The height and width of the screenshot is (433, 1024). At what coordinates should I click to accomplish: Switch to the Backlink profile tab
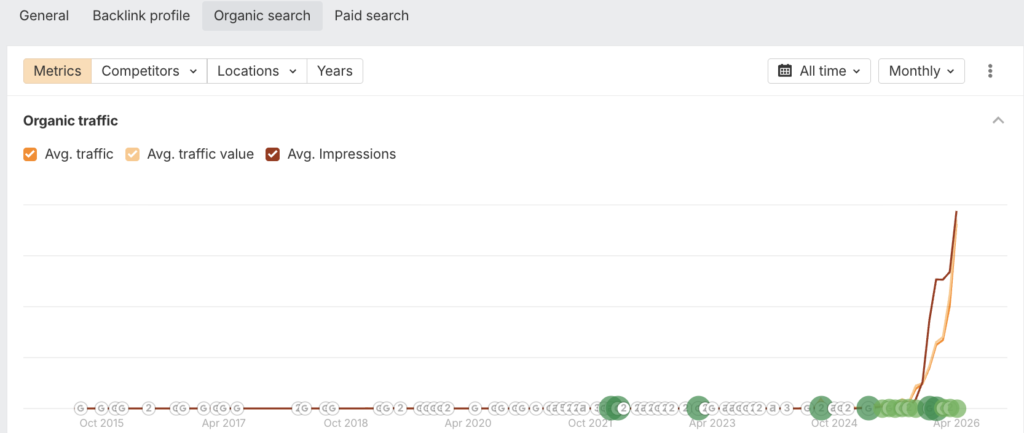pos(141,16)
